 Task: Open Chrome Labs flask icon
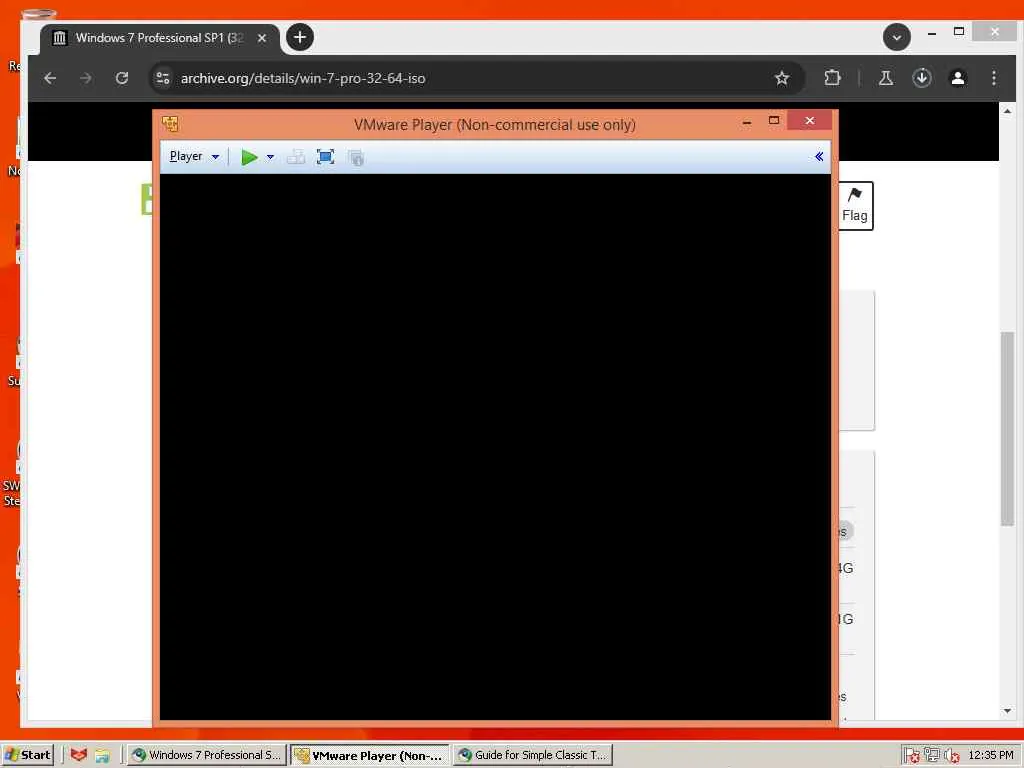pyautogui.click(x=886, y=78)
